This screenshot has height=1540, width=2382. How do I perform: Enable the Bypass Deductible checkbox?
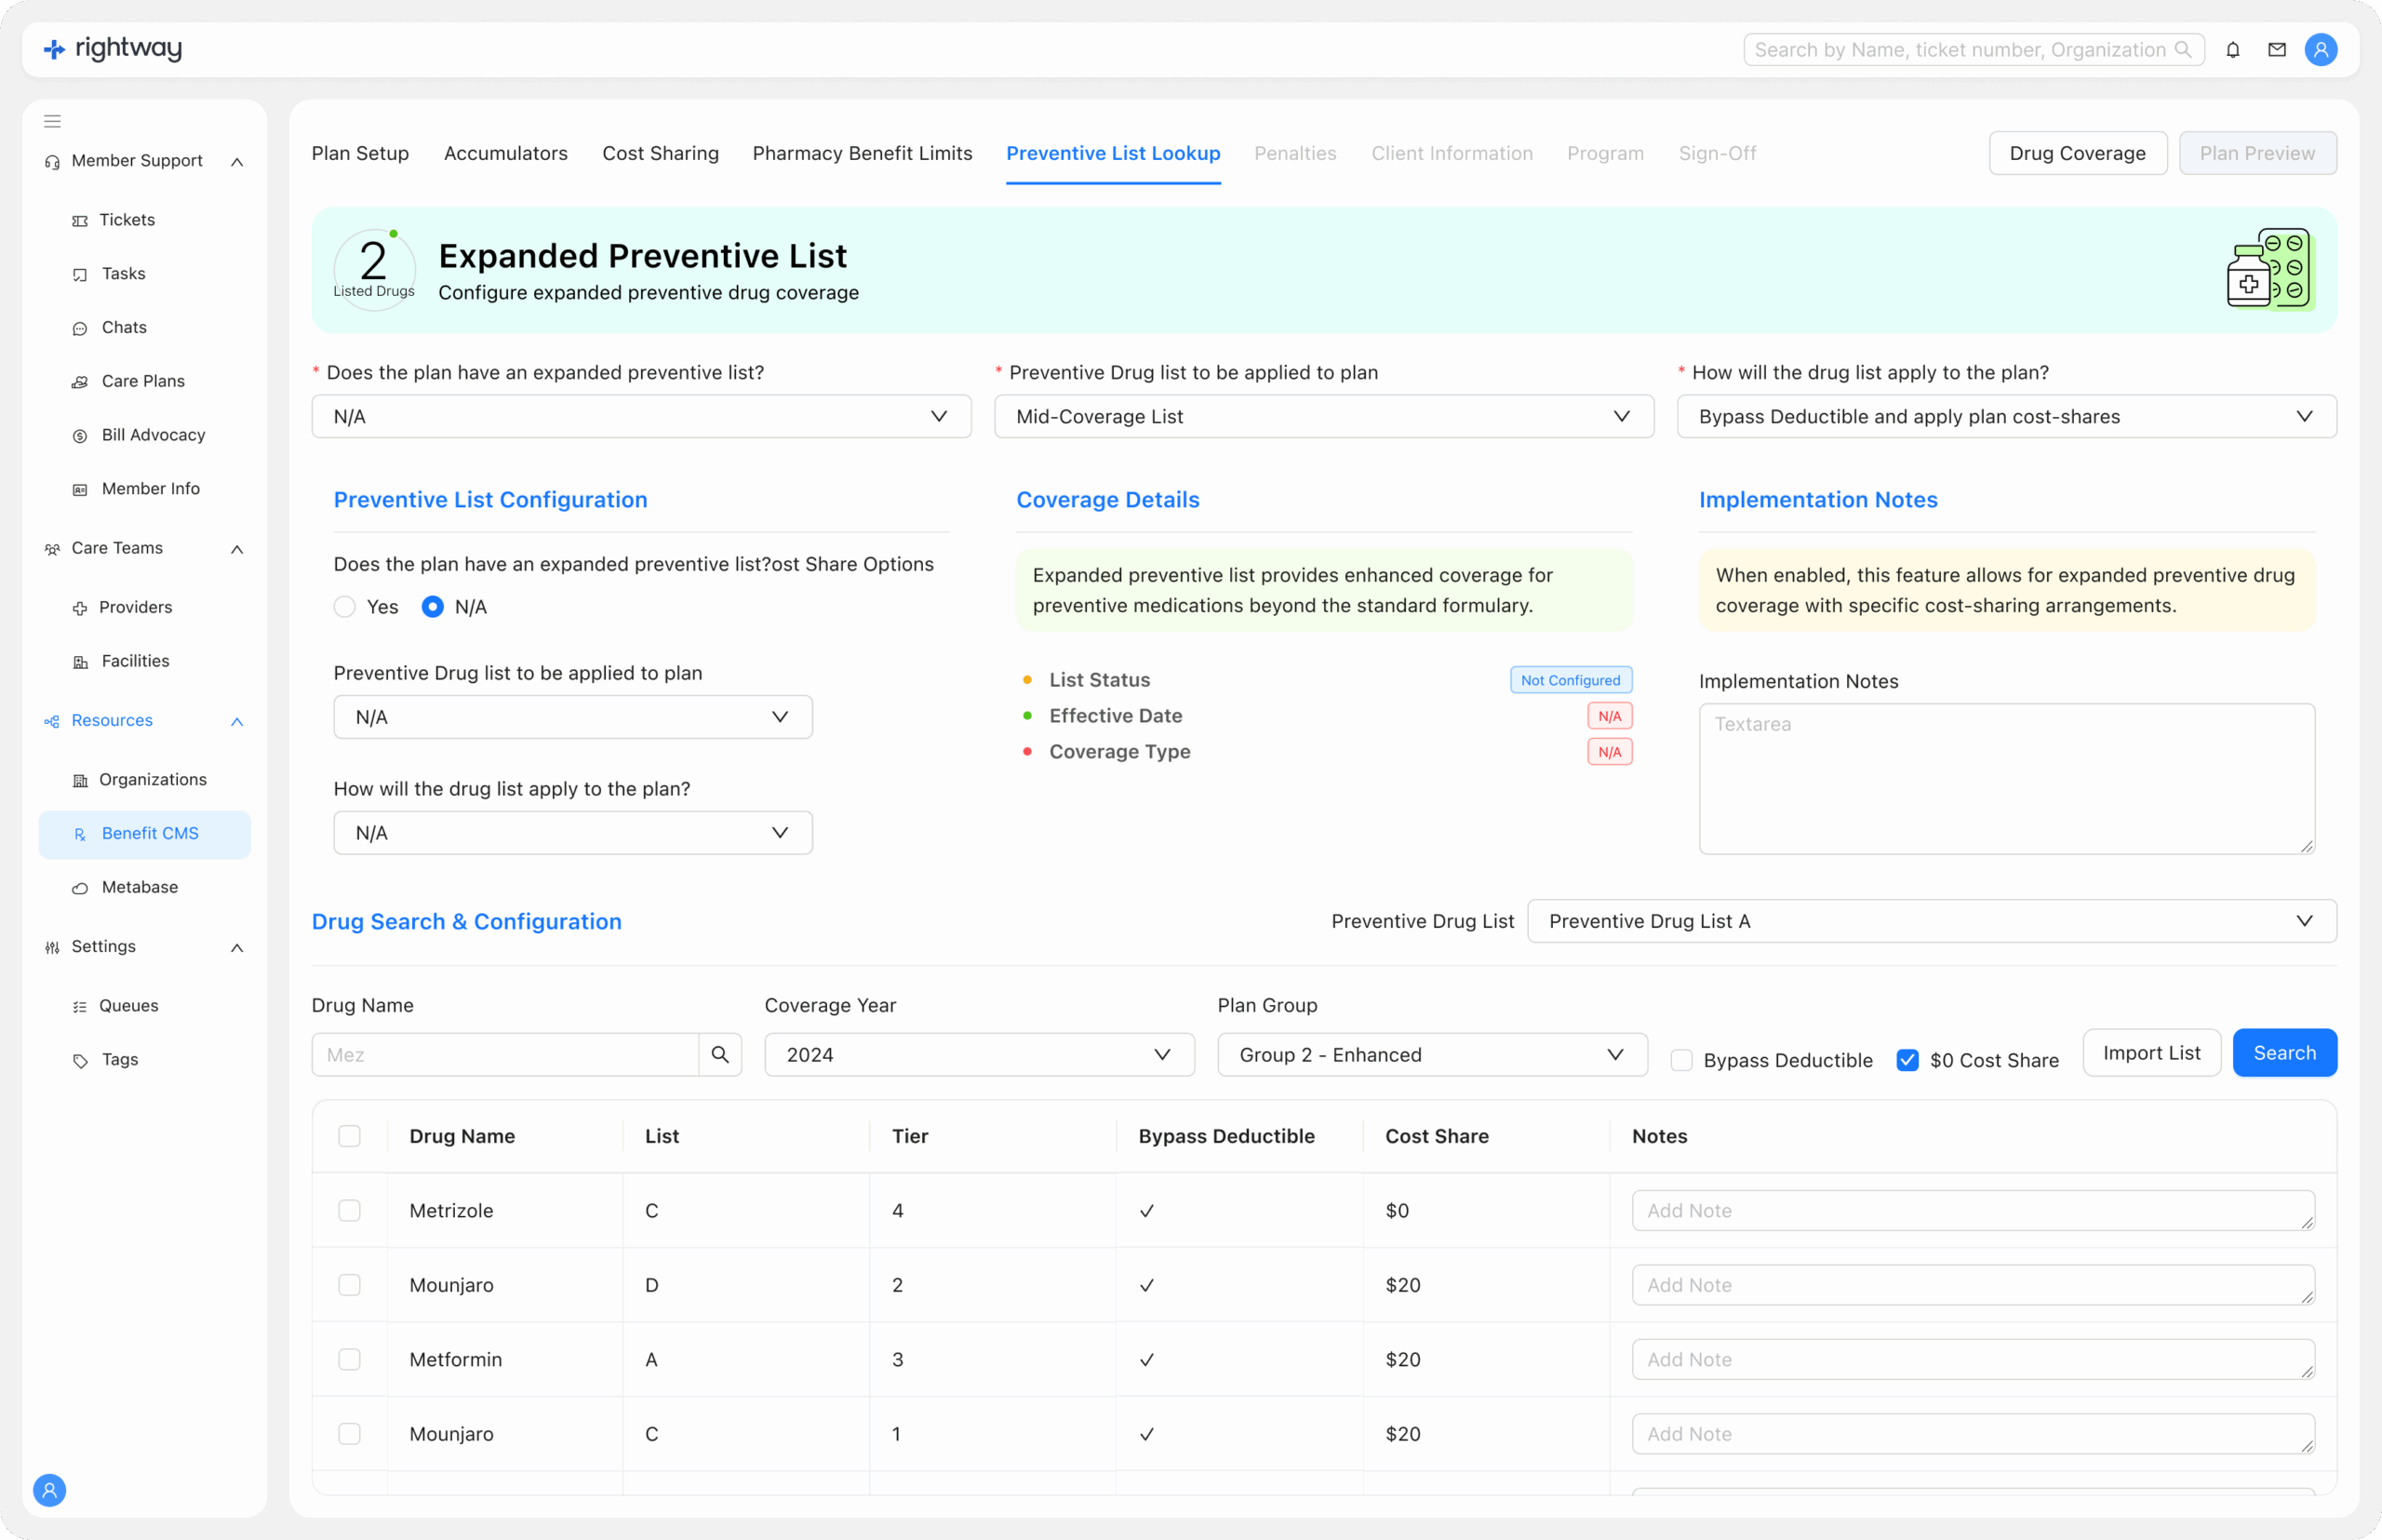1681,1060
